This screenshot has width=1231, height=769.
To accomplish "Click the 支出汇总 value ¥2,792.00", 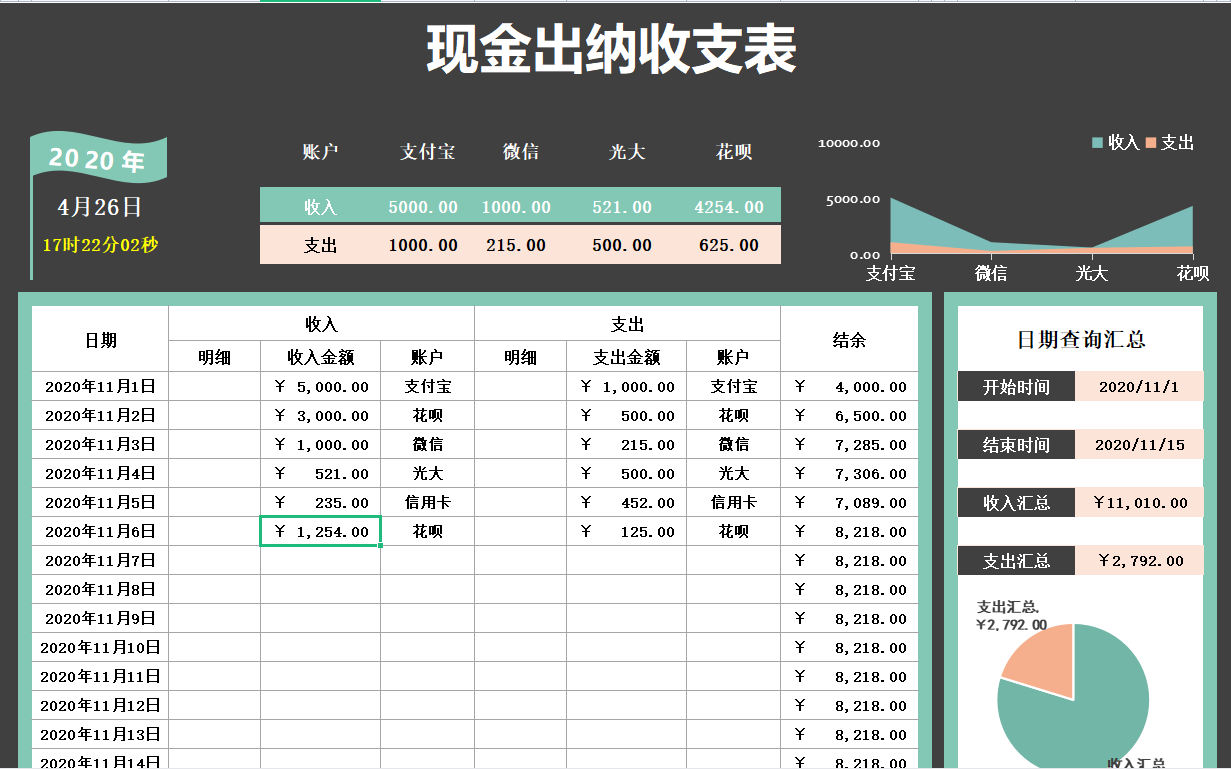I will click(x=1140, y=561).
